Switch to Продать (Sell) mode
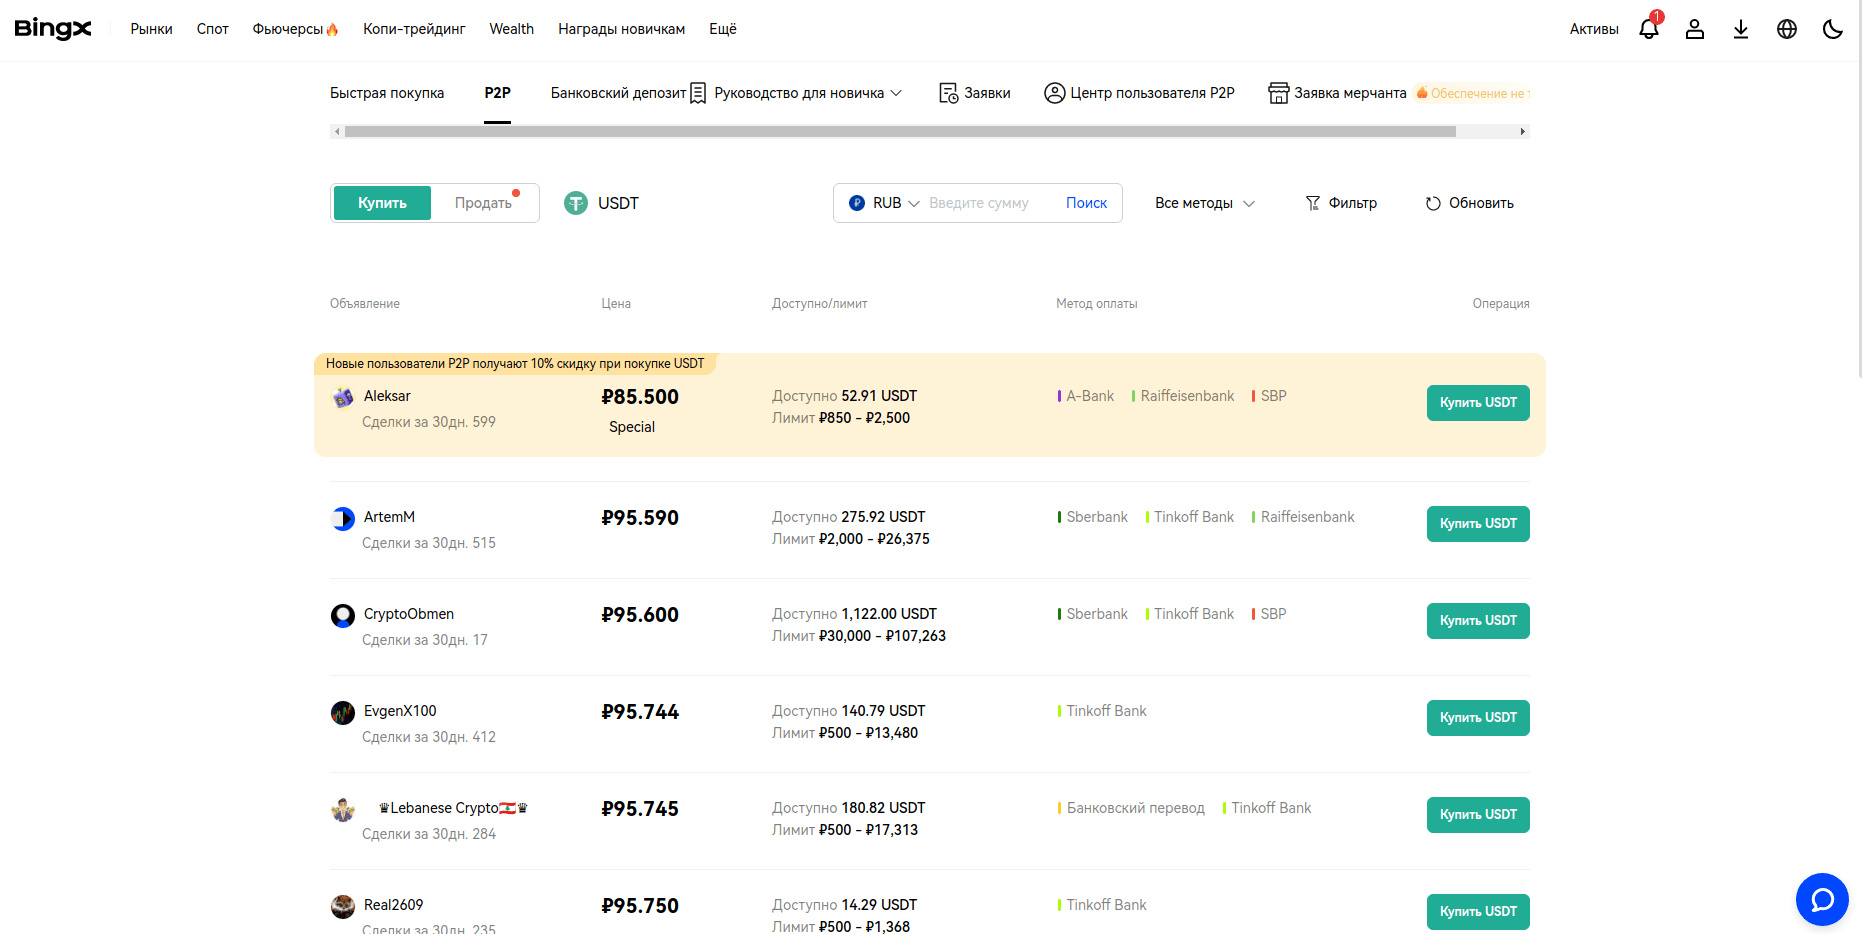This screenshot has width=1862, height=934. (x=484, y=203)
